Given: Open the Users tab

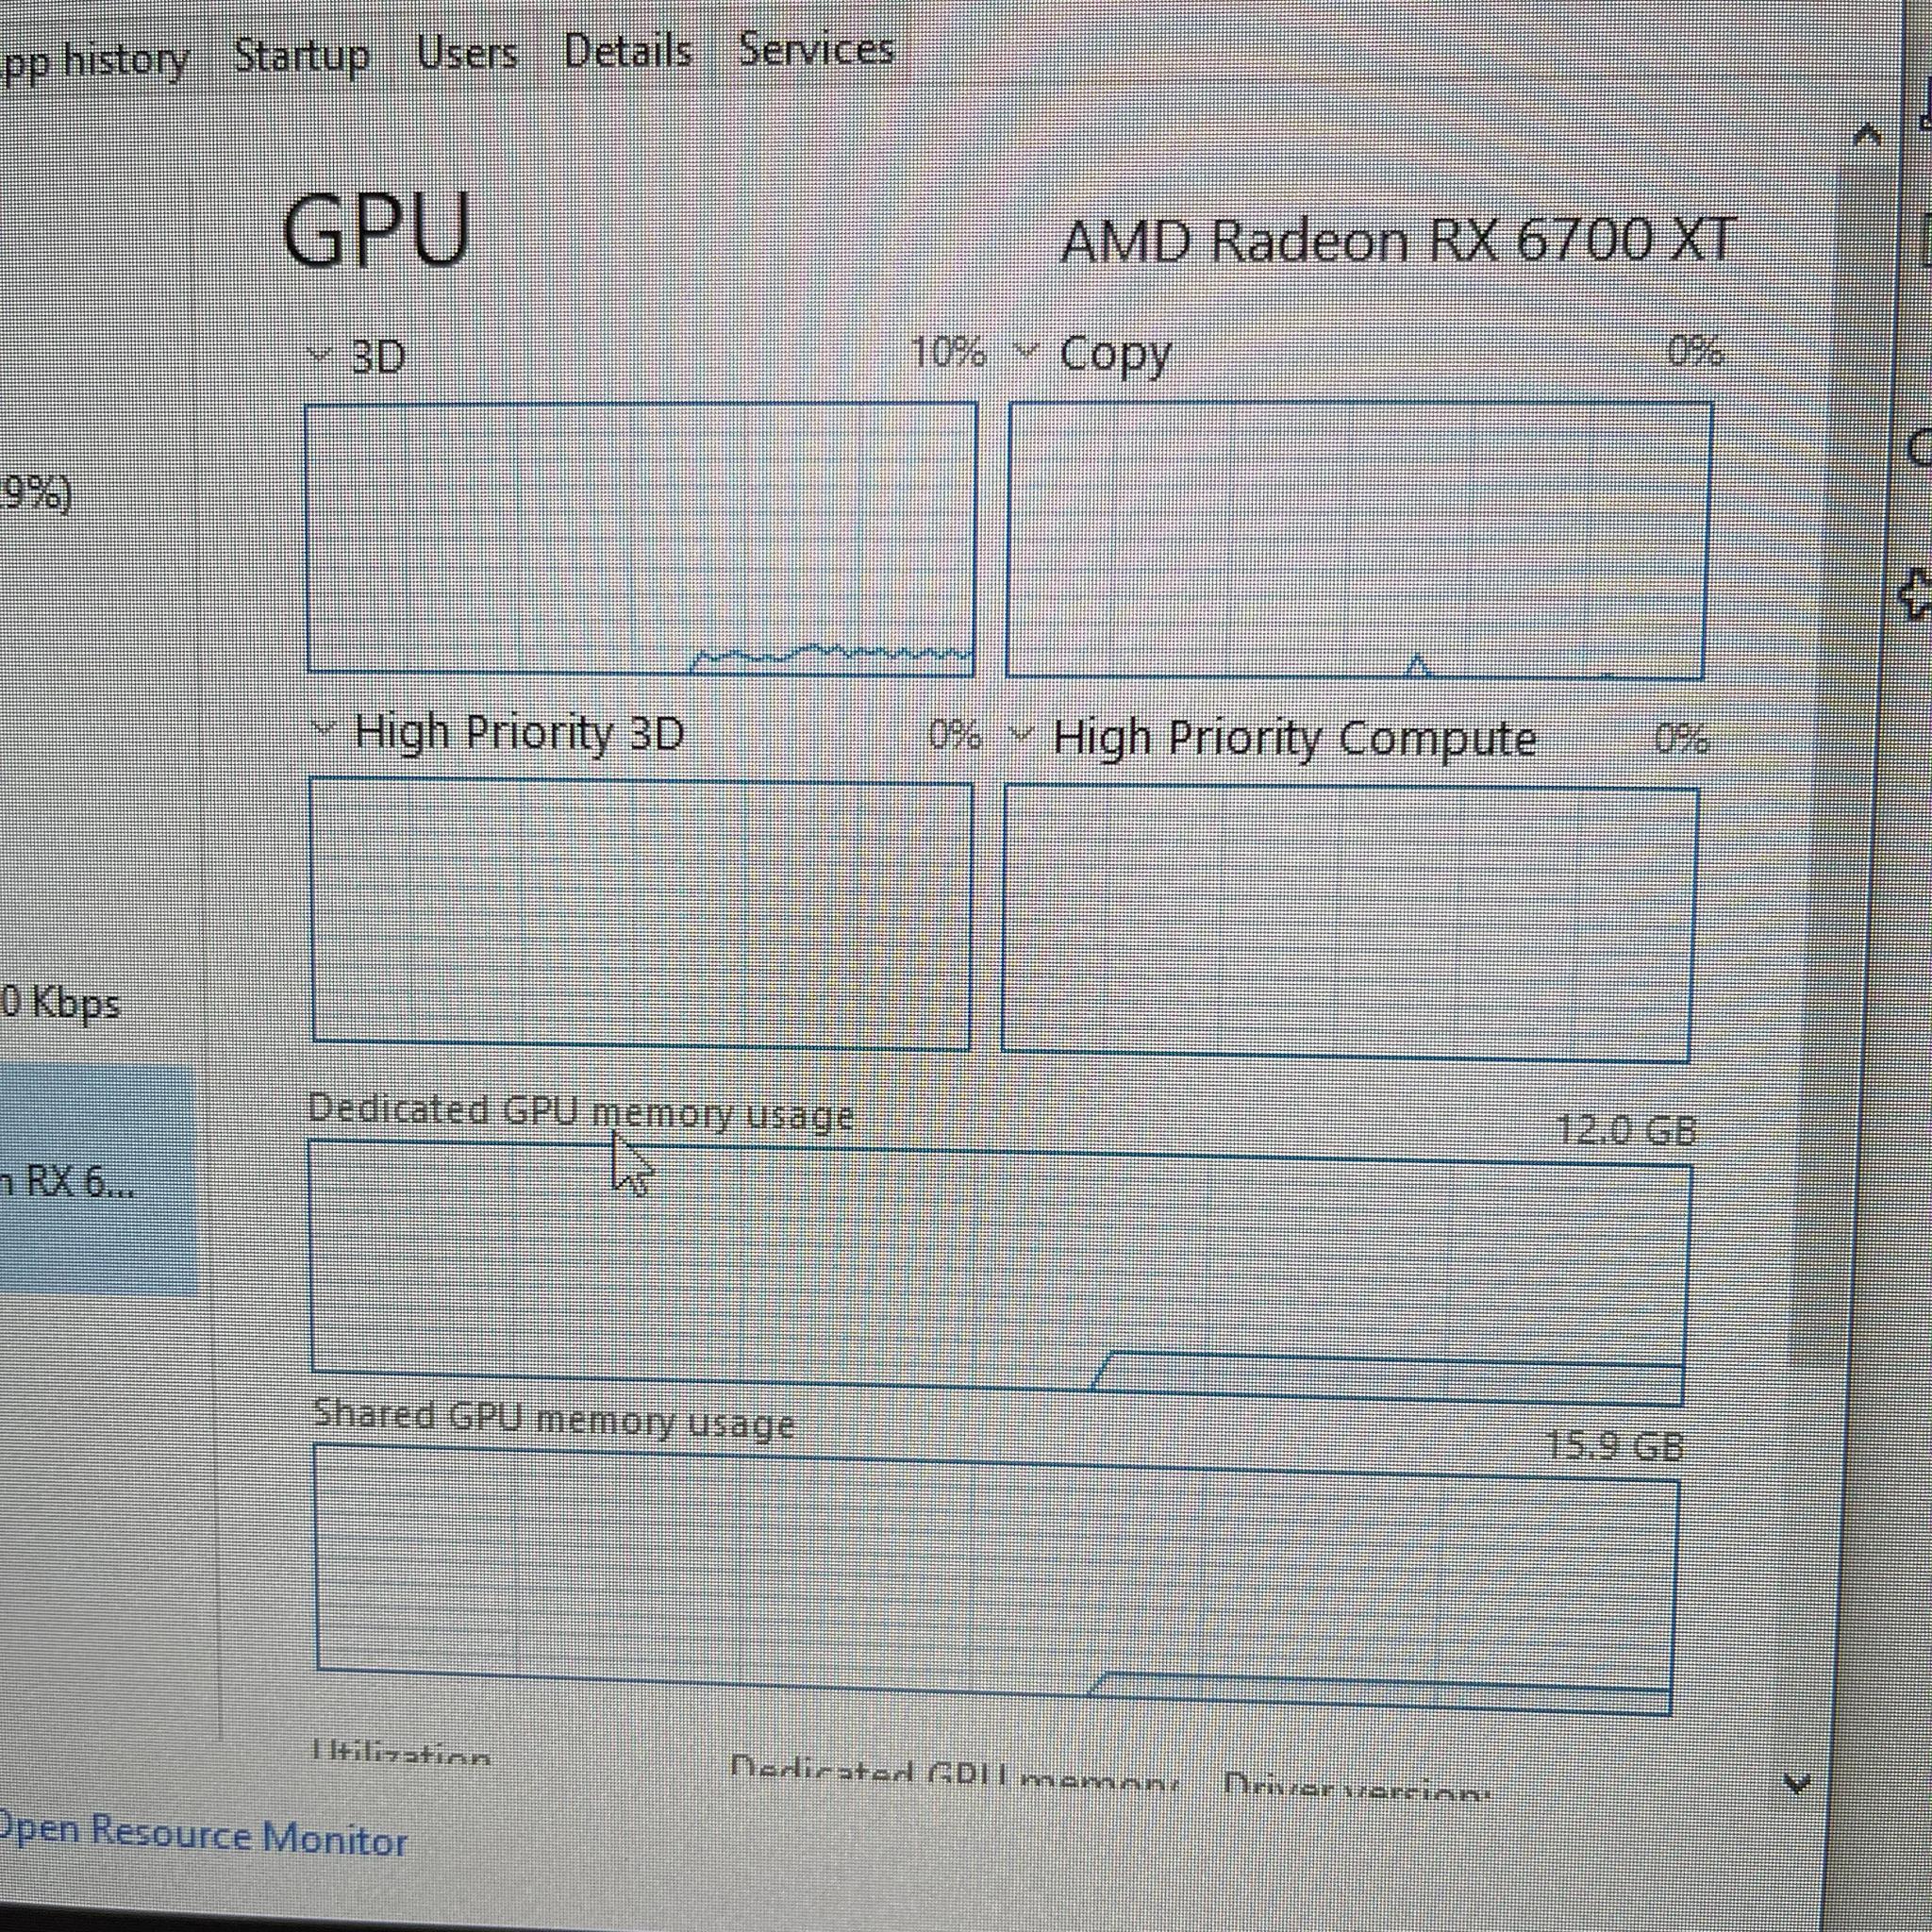Looking at the screenshot, I should click(x=467, y=52).
